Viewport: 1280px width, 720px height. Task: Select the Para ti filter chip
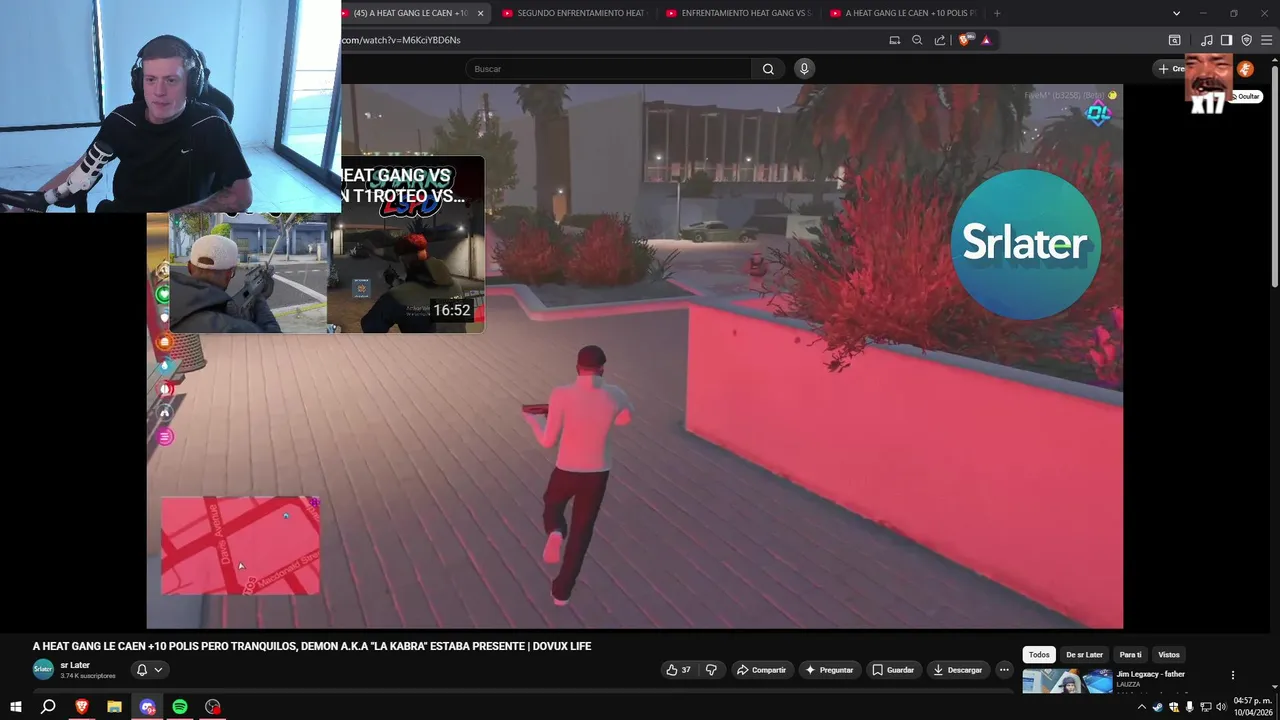[x=1131, y=655]
